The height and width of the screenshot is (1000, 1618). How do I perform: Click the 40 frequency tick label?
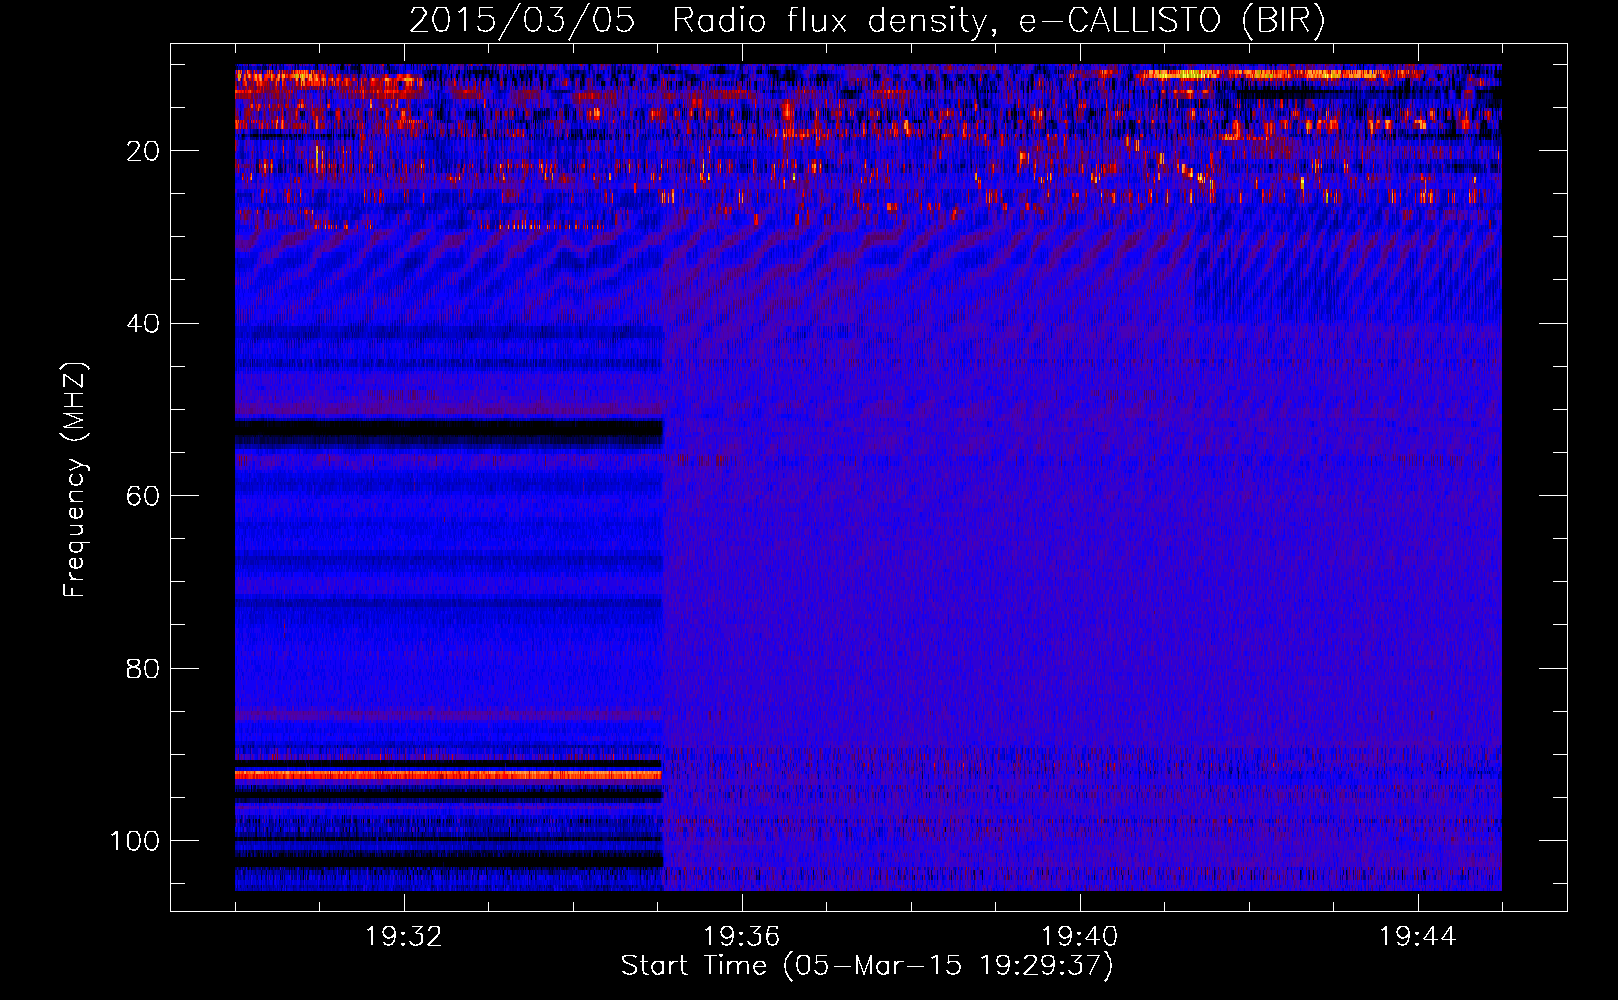[x=143, y=324]
